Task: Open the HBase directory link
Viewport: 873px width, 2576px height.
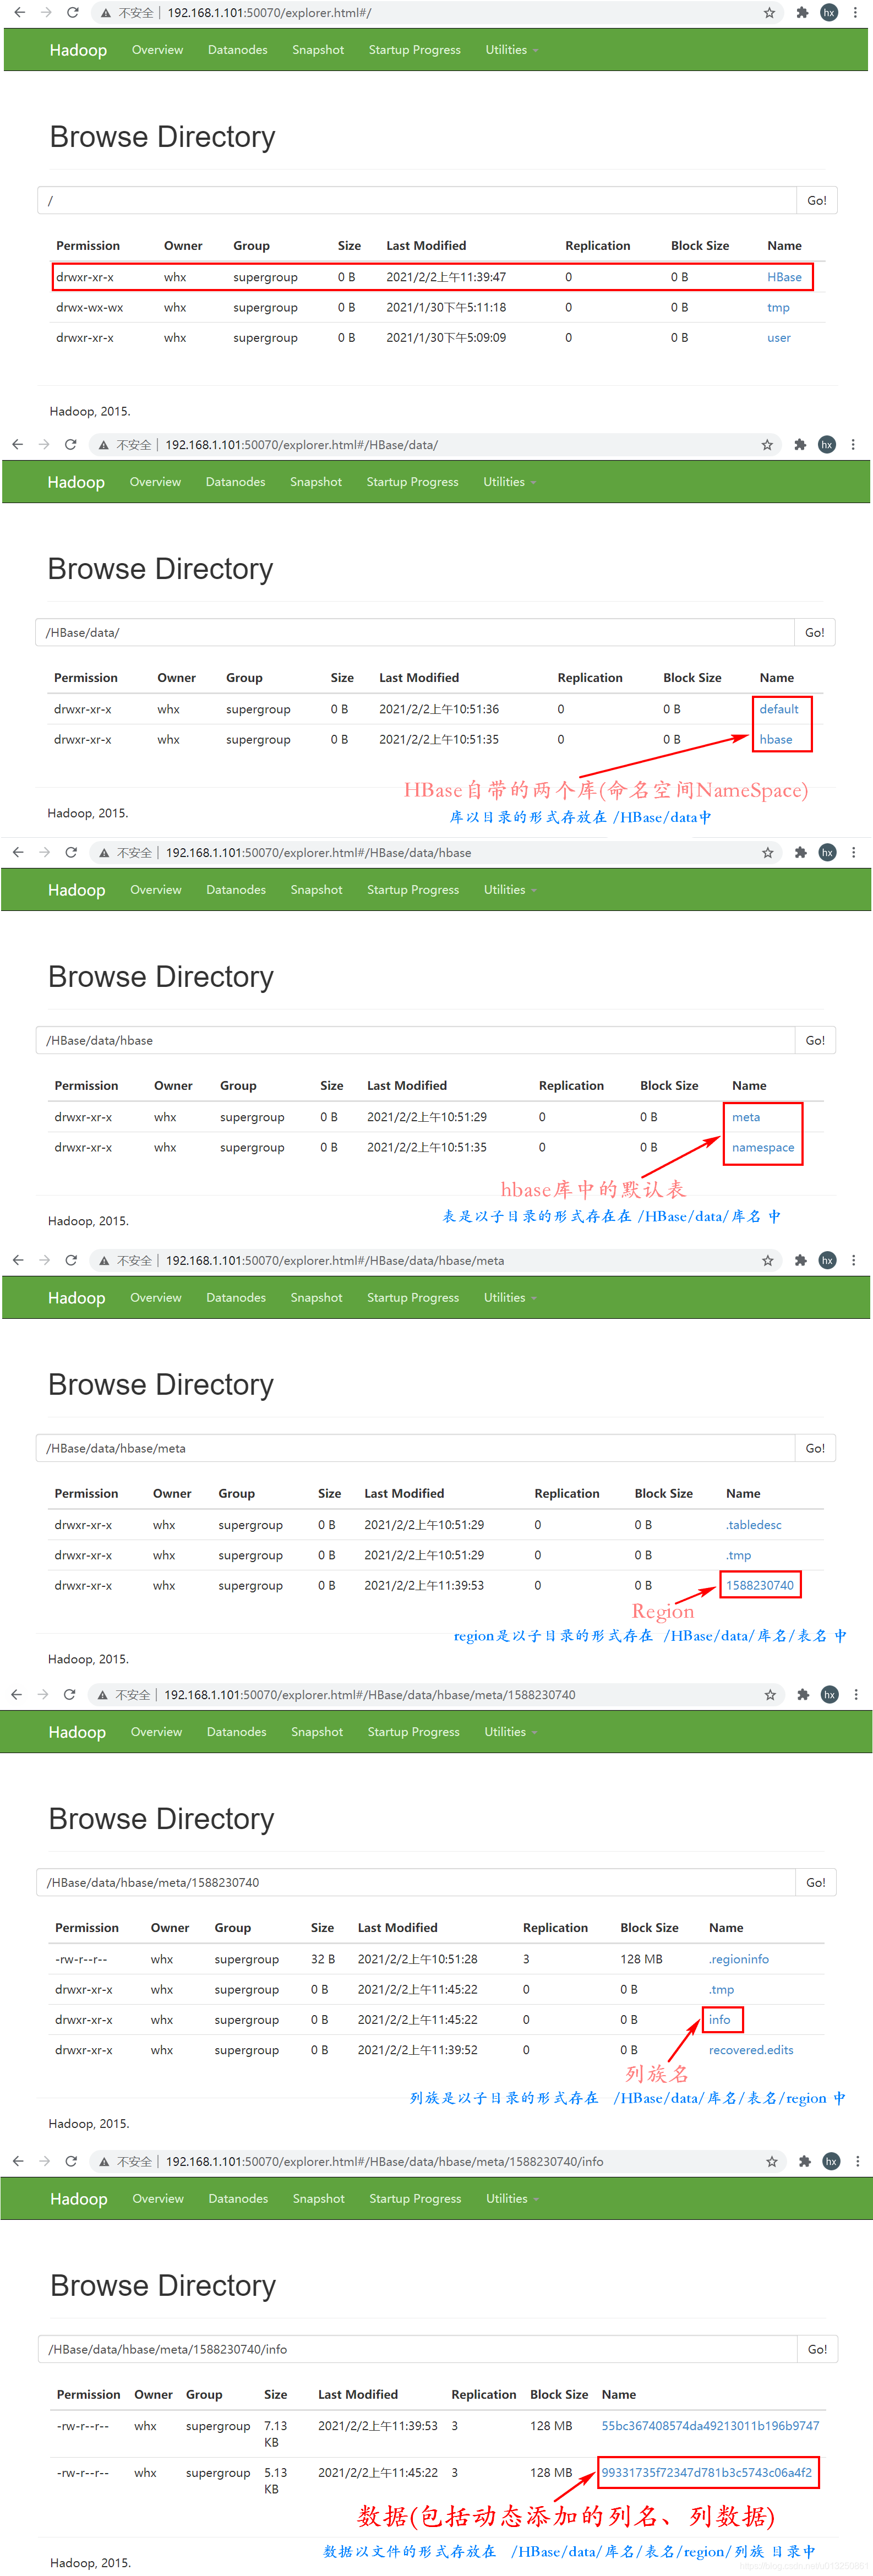Action: click(784, 278)
